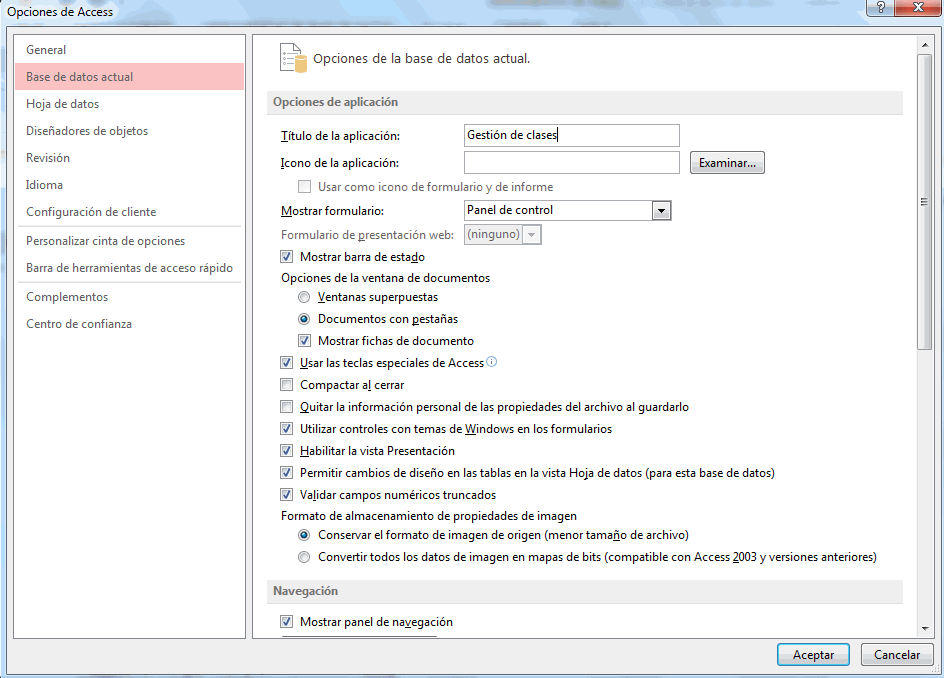Screen dimensions: 944x678
Task: Uncheck 'Validar campos numéricos truncados'
Action: (287, 495)
